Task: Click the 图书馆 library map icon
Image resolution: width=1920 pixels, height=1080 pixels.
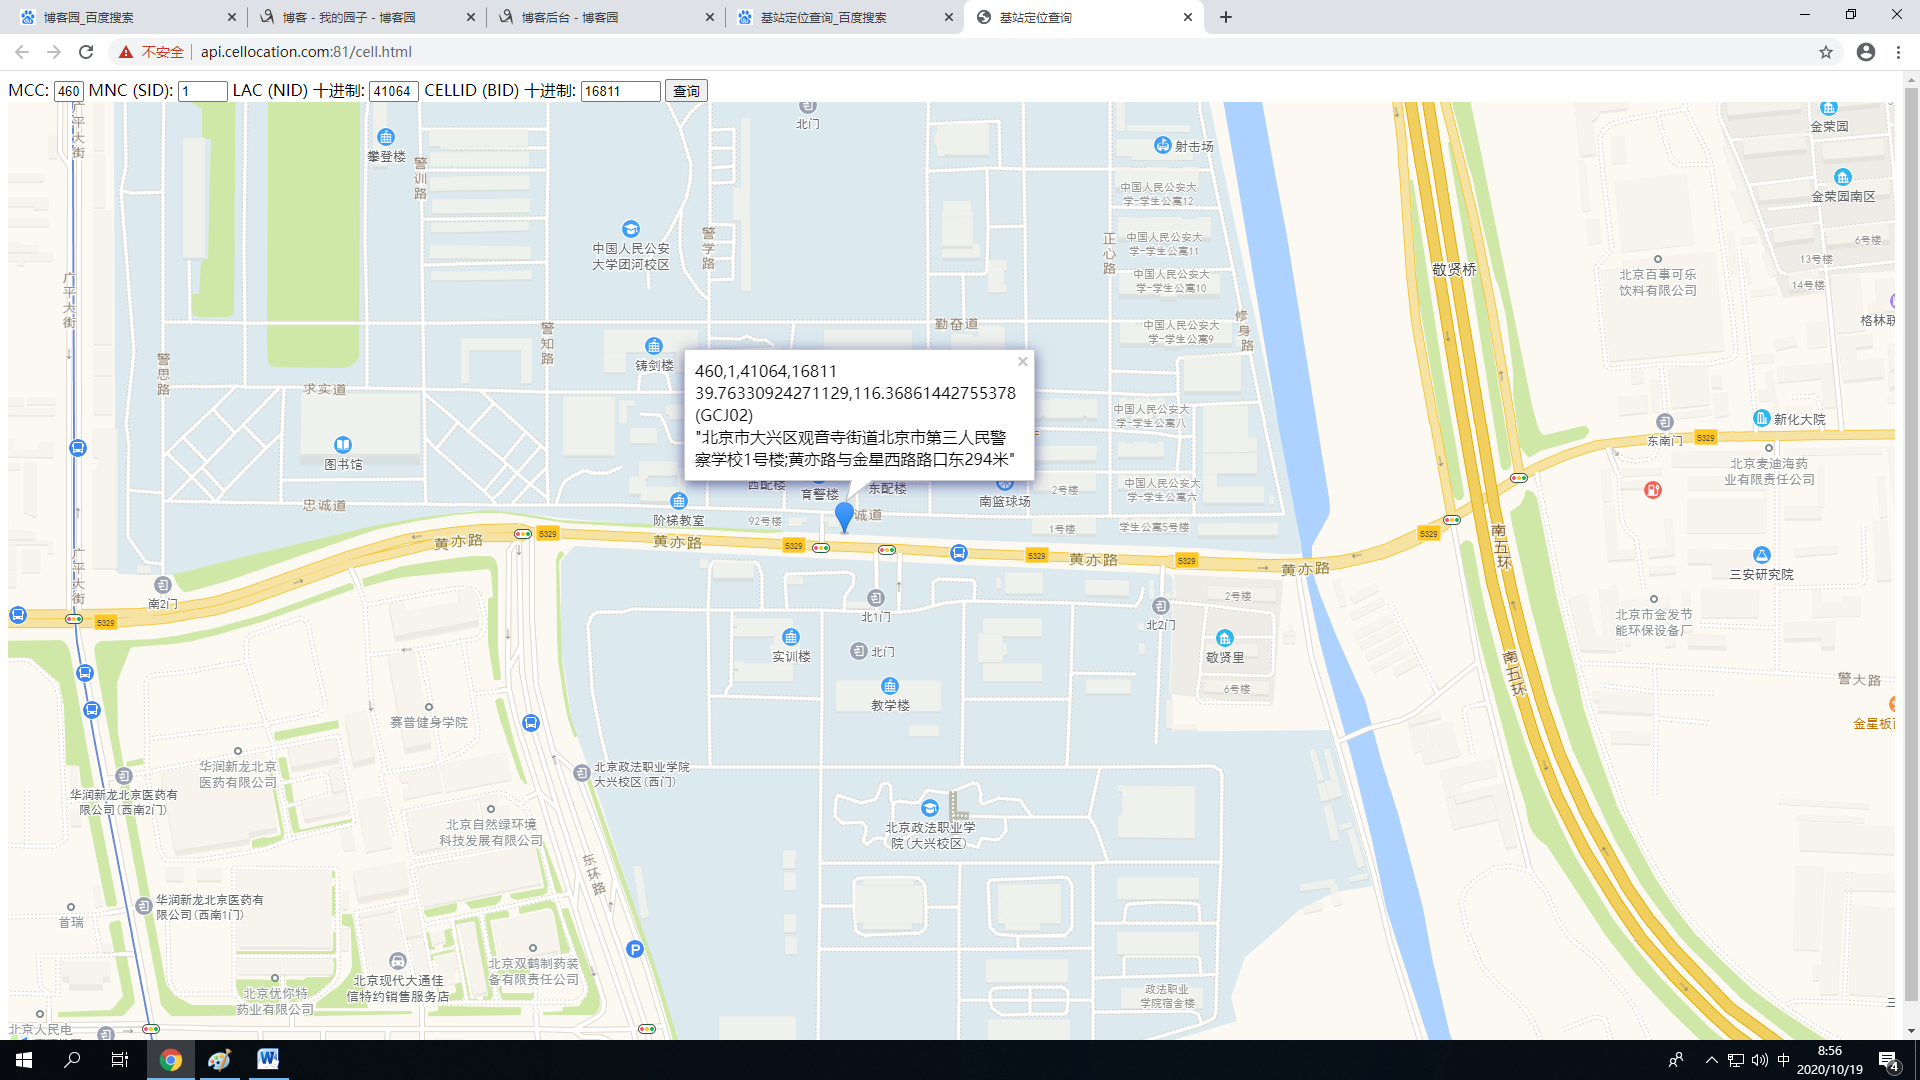Action: point(342,445)
